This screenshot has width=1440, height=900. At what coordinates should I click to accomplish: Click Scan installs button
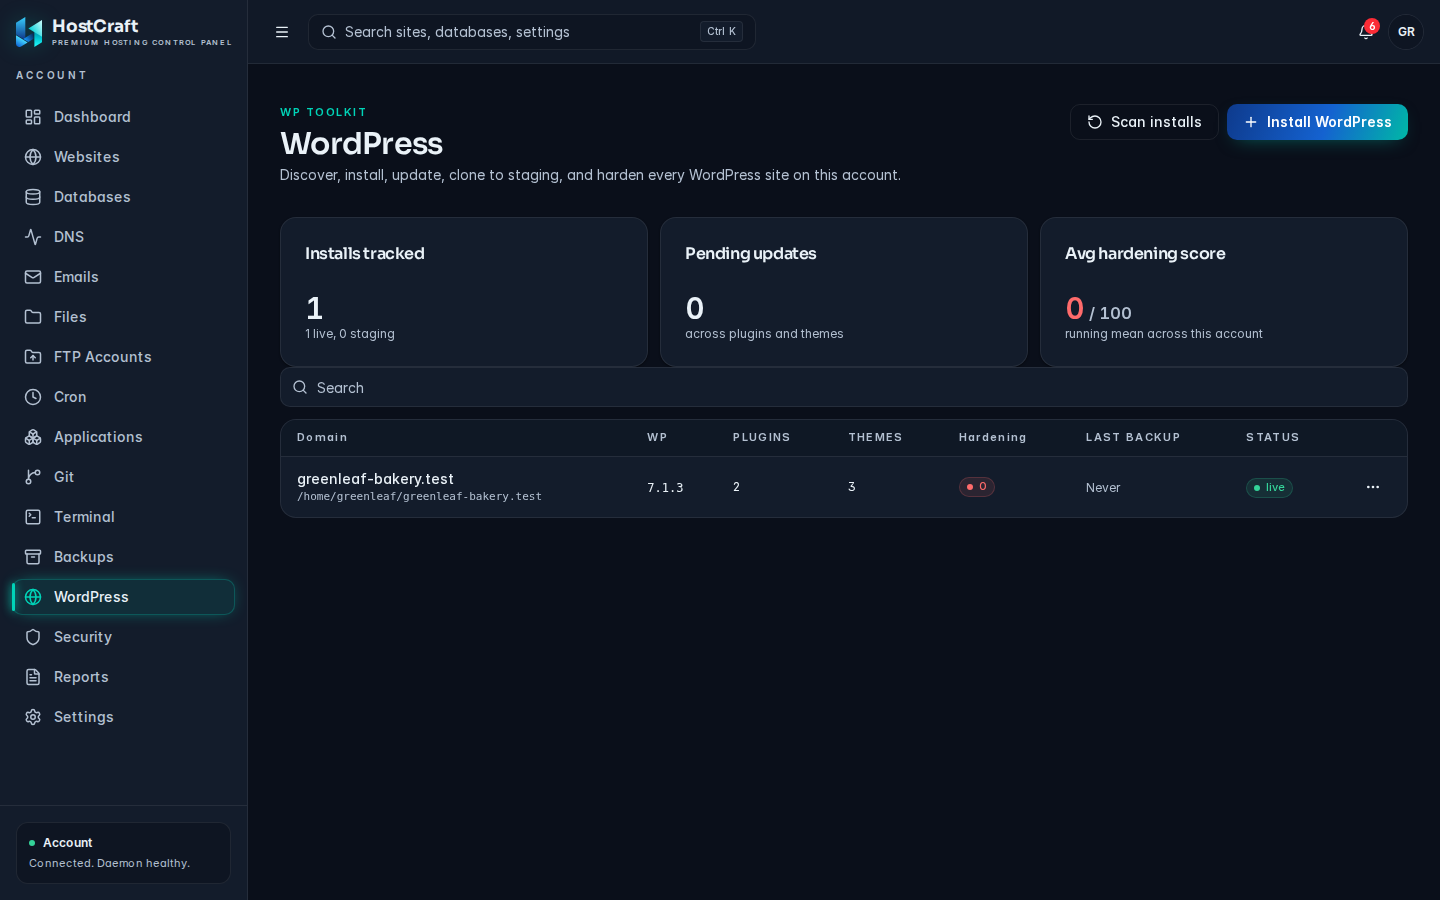click(1144, 122)
